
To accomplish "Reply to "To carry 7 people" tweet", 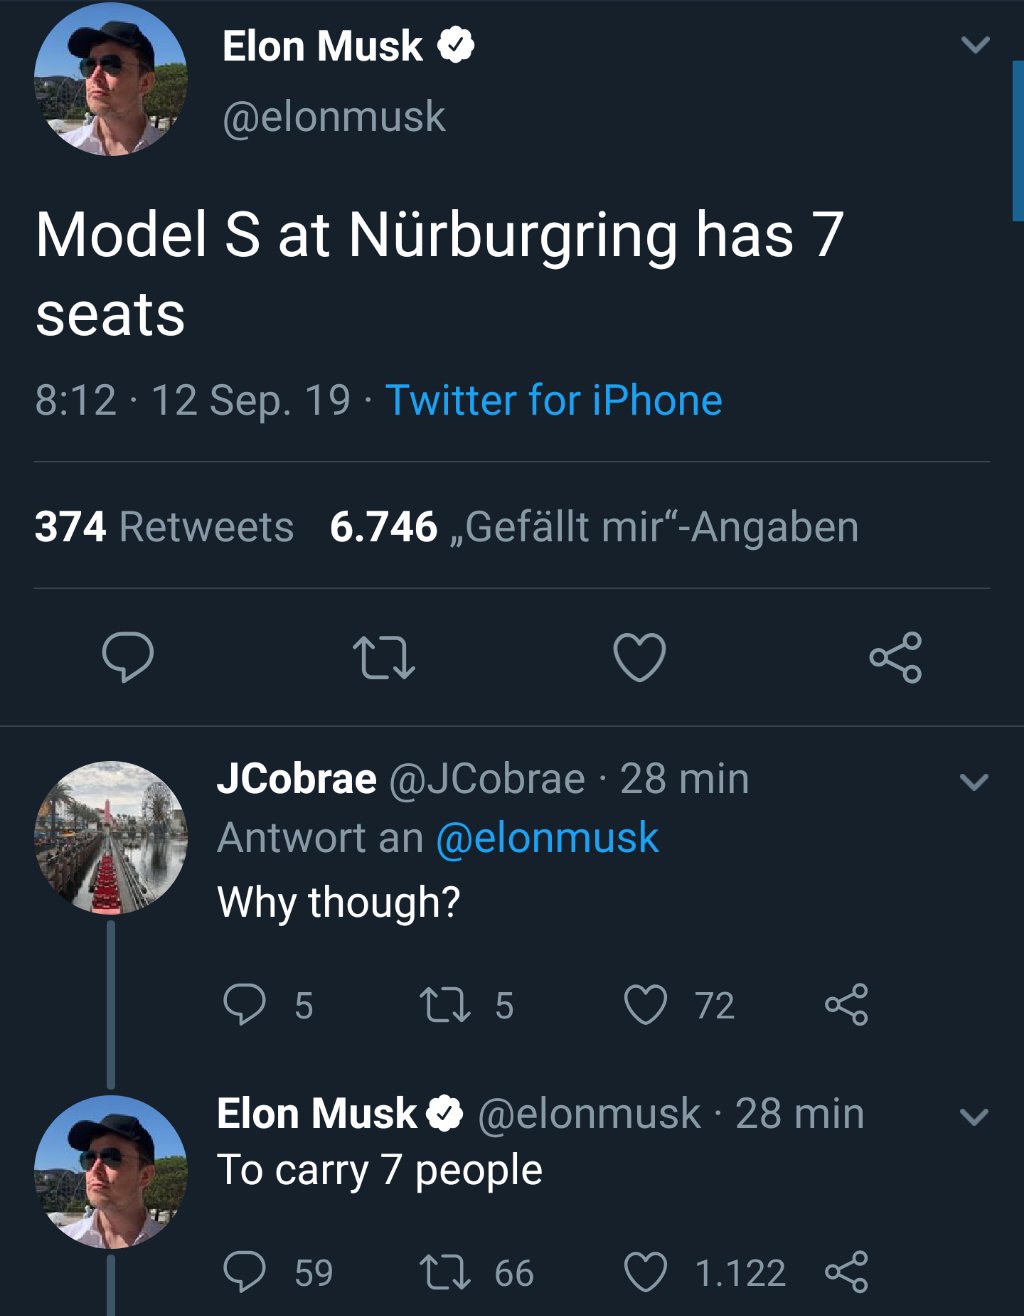I will pyautogui.click(x=244, y=1272).
